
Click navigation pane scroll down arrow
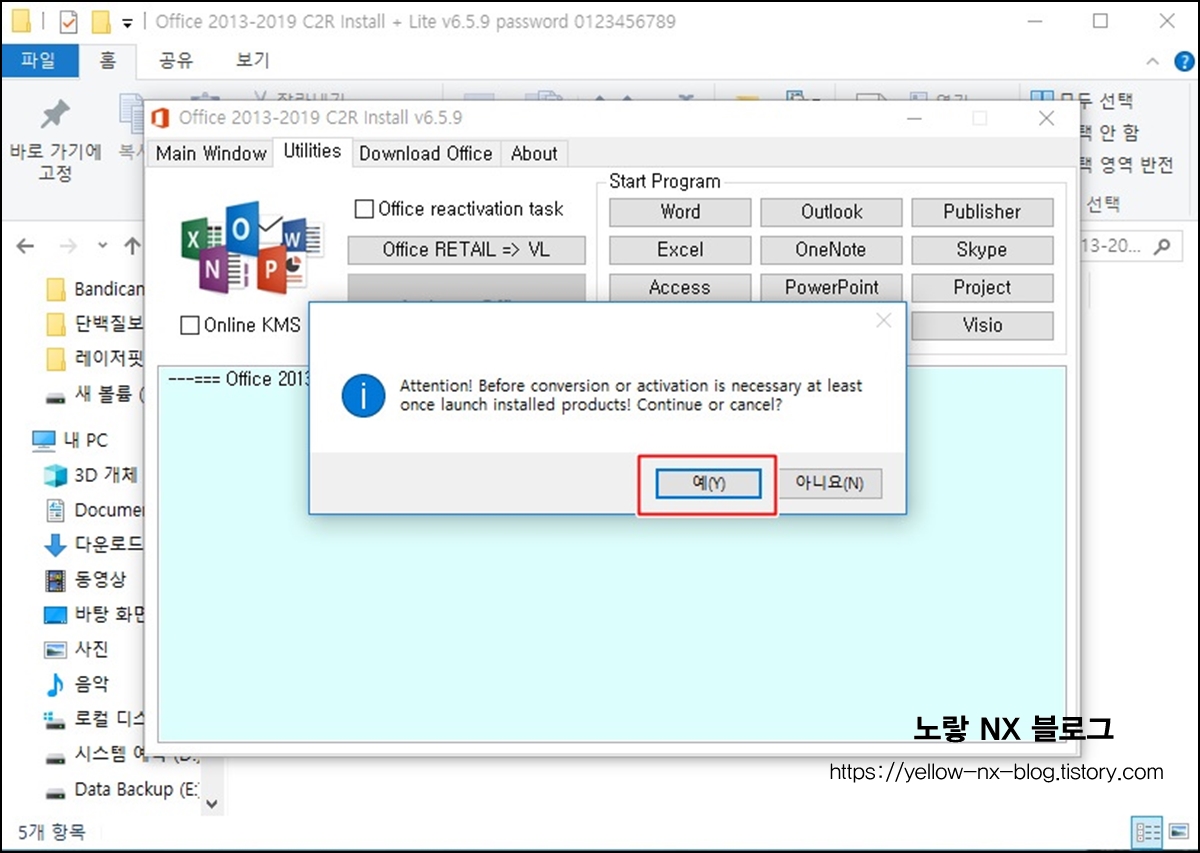(211, 802)
